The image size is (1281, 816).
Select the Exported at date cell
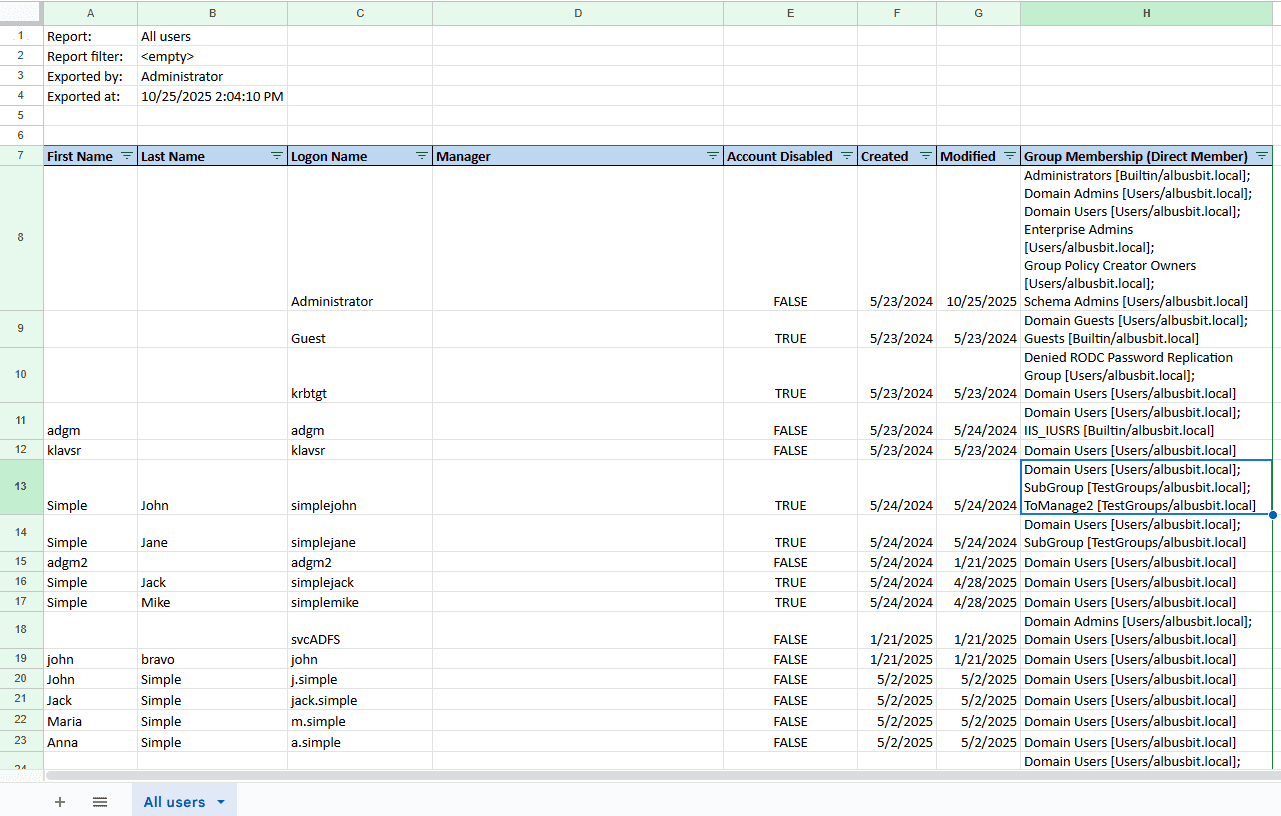click(x=212, y=96)
